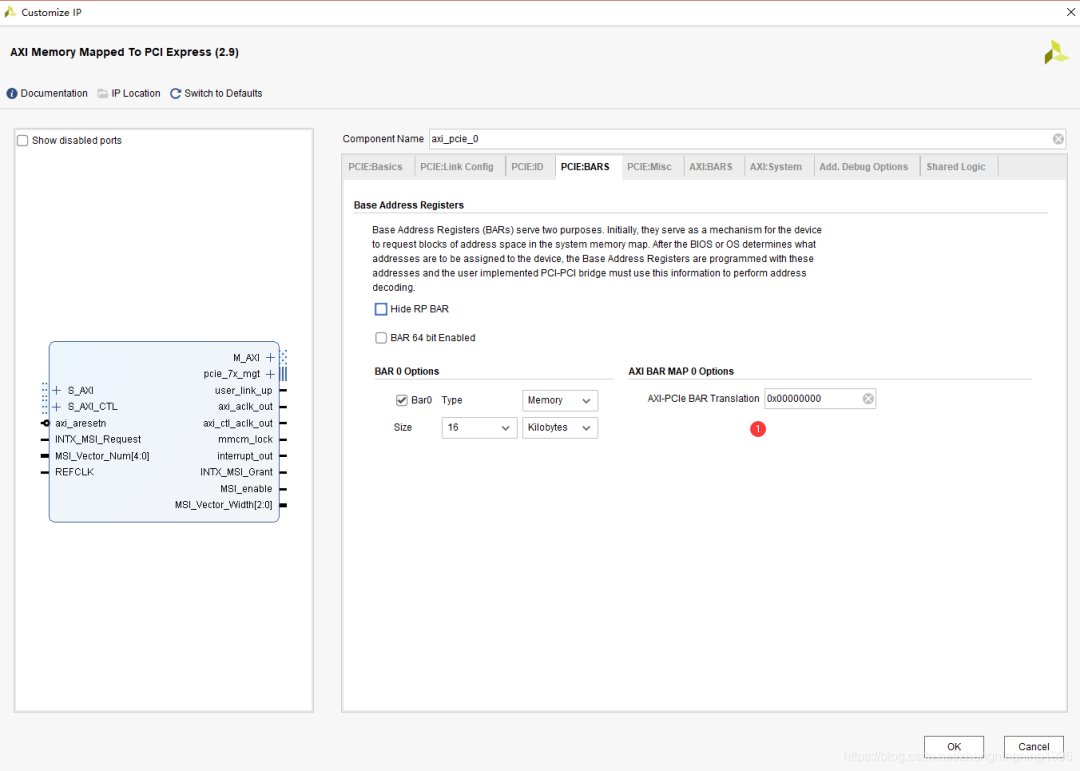Switch to the PCIE:Link Config tab
Viewport: 1080px width, 771px height.
(456, 167)
